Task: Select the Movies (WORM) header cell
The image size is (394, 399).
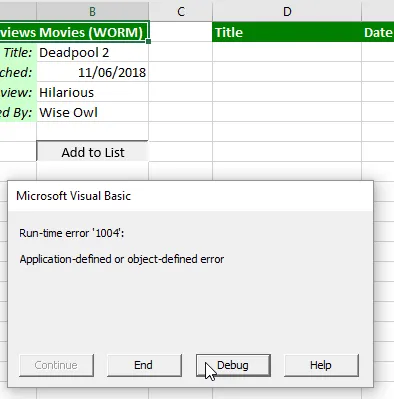Action: [x=74, y=32]
